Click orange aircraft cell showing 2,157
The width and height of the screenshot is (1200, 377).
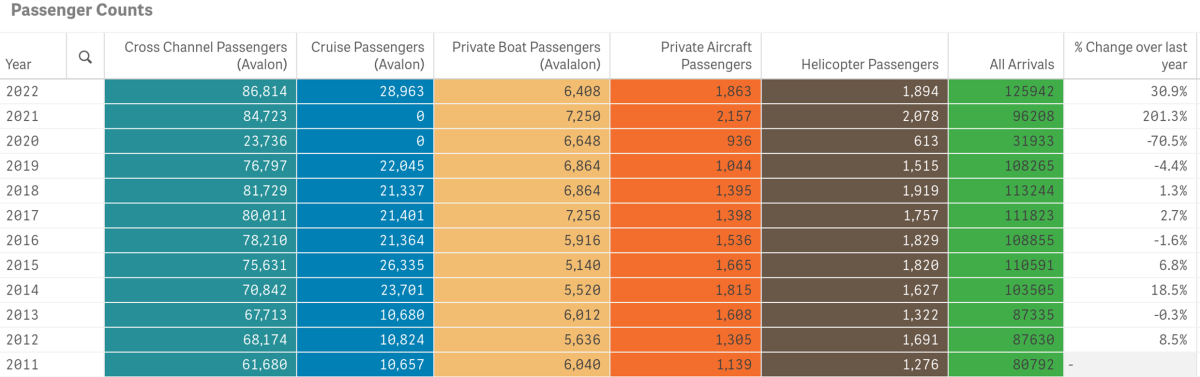pyautogui.click(x=685, y=116)
